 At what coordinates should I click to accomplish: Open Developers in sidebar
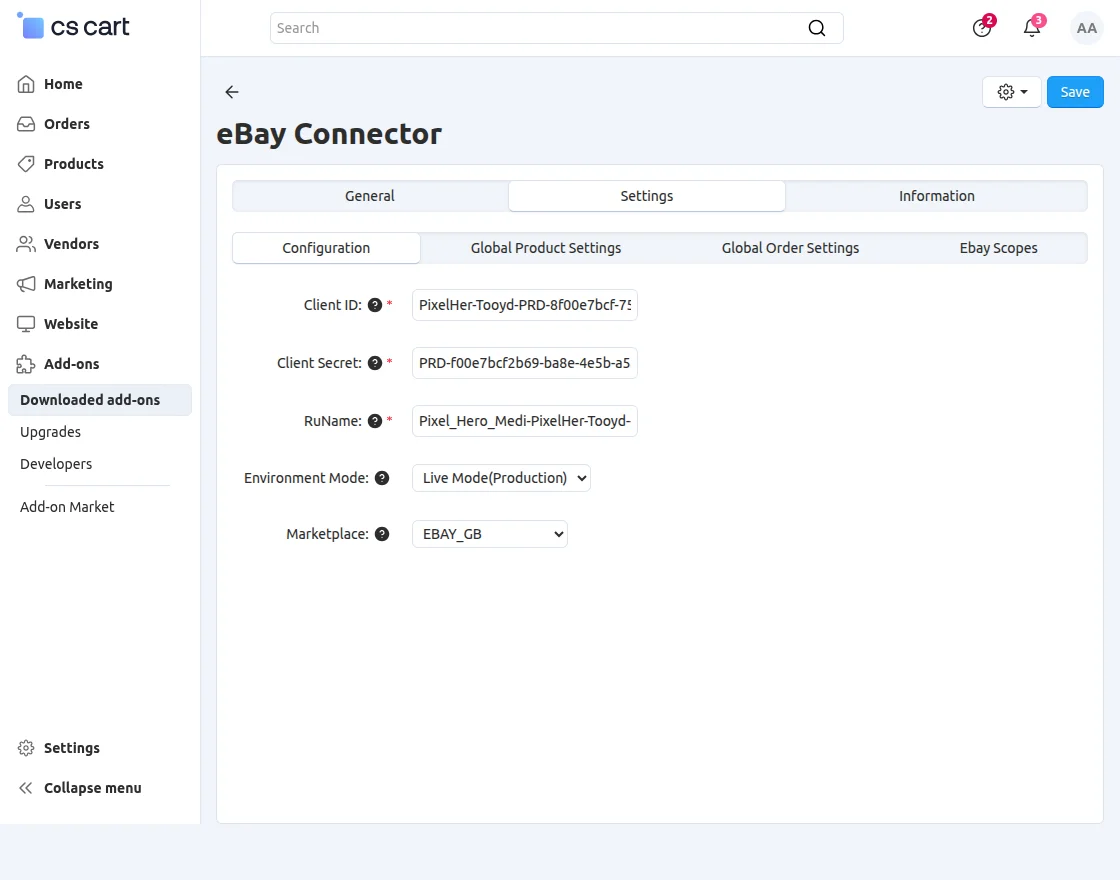(56, 464)
